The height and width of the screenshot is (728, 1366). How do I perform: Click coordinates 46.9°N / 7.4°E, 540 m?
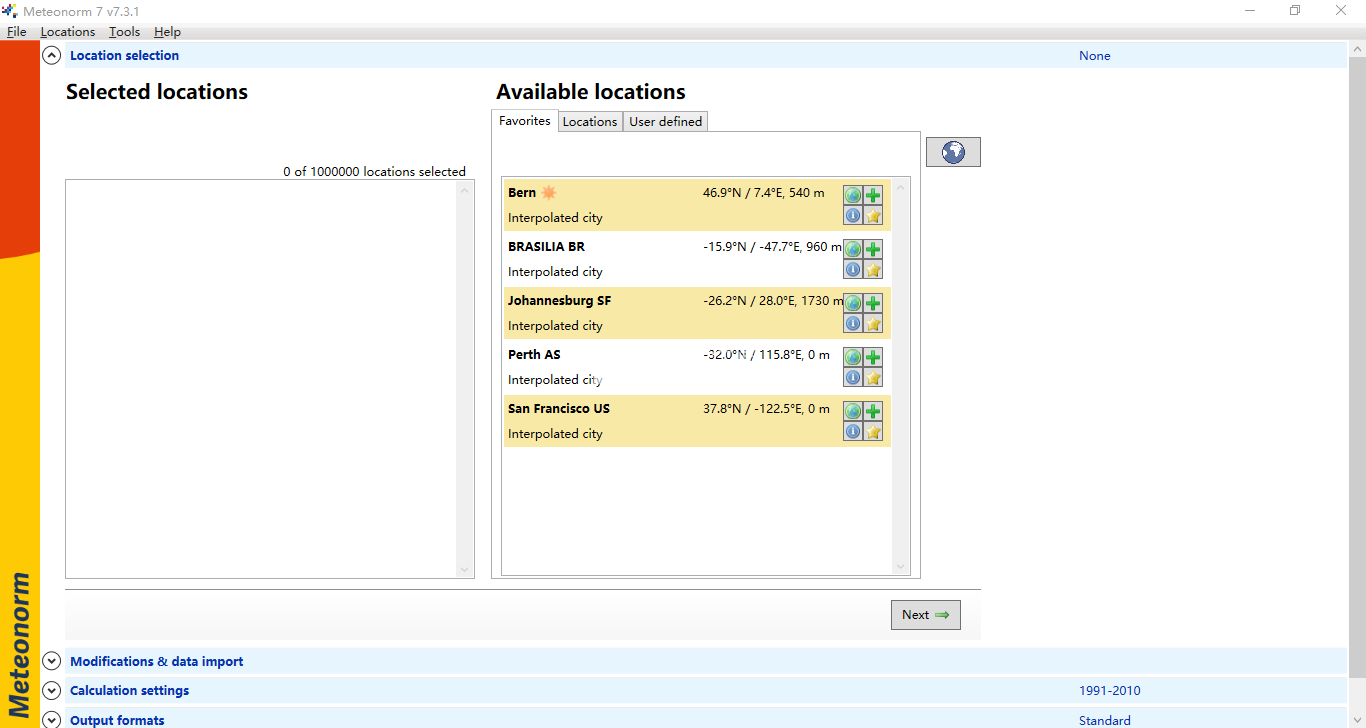tap(764, 193)
